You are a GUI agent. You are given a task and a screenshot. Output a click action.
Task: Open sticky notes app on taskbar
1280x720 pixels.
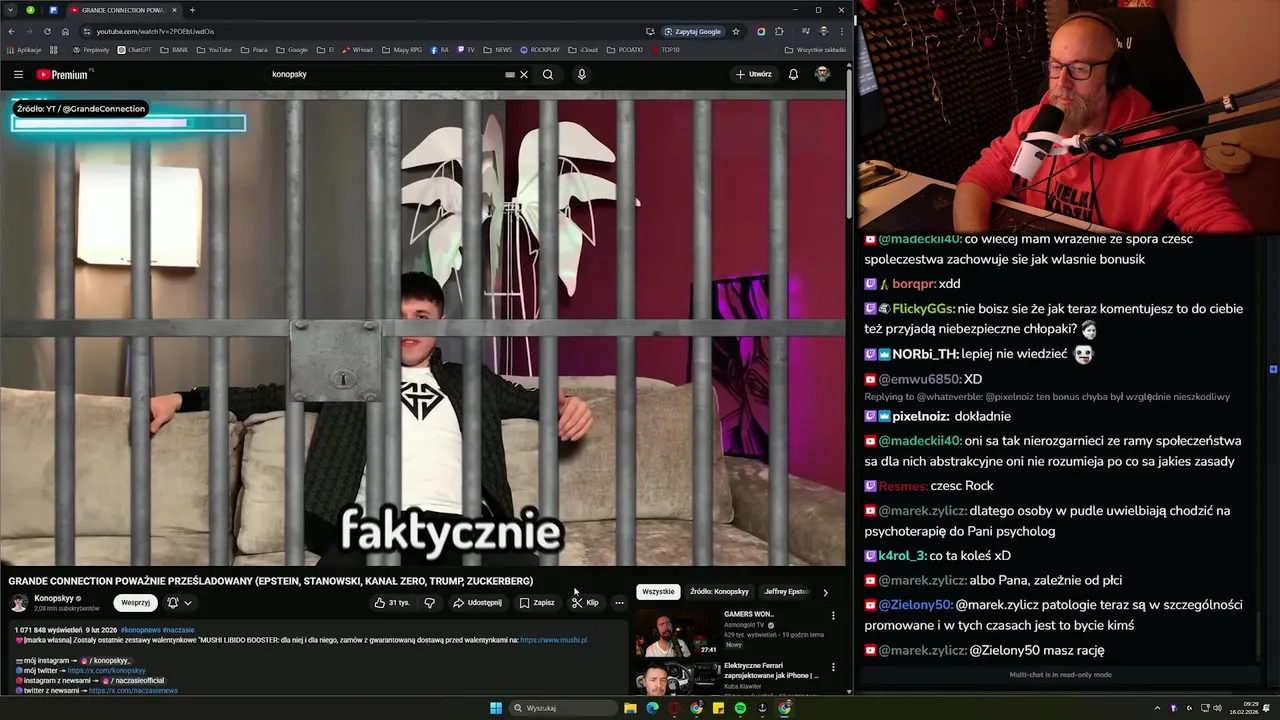718,708
